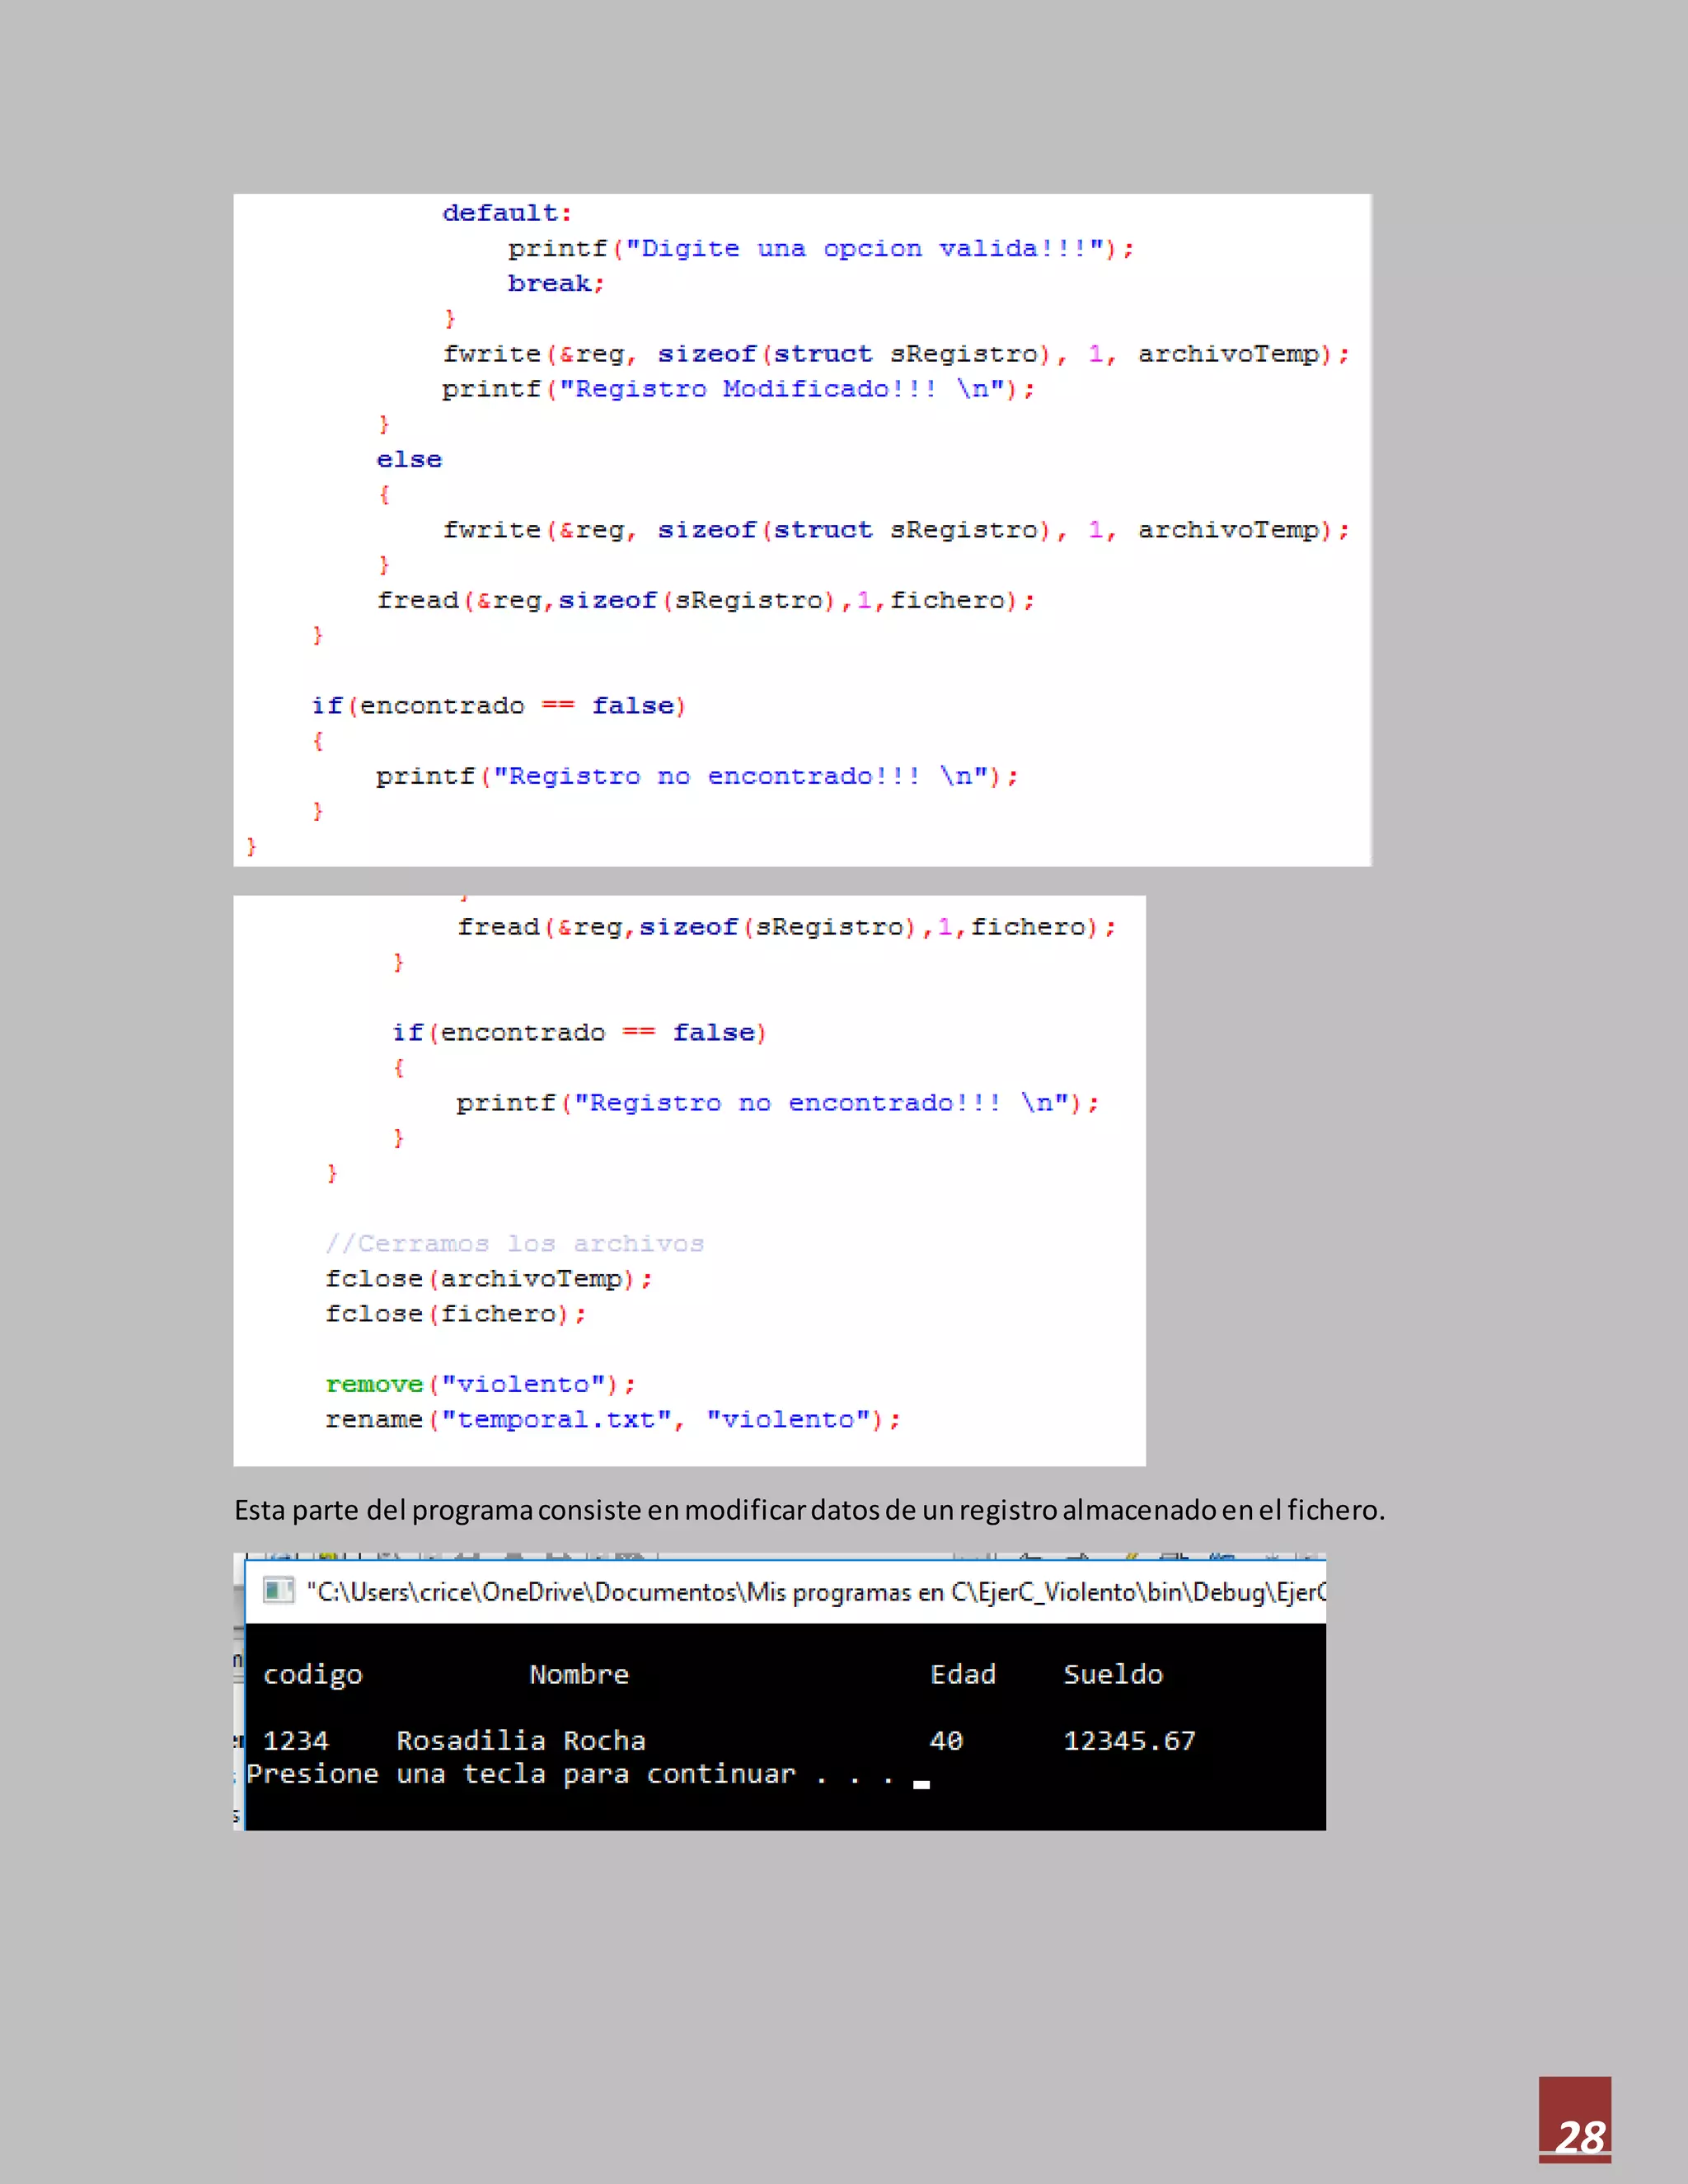
Task: Click the "Sueldo" column header in console
Action: coord(1113,1674)
